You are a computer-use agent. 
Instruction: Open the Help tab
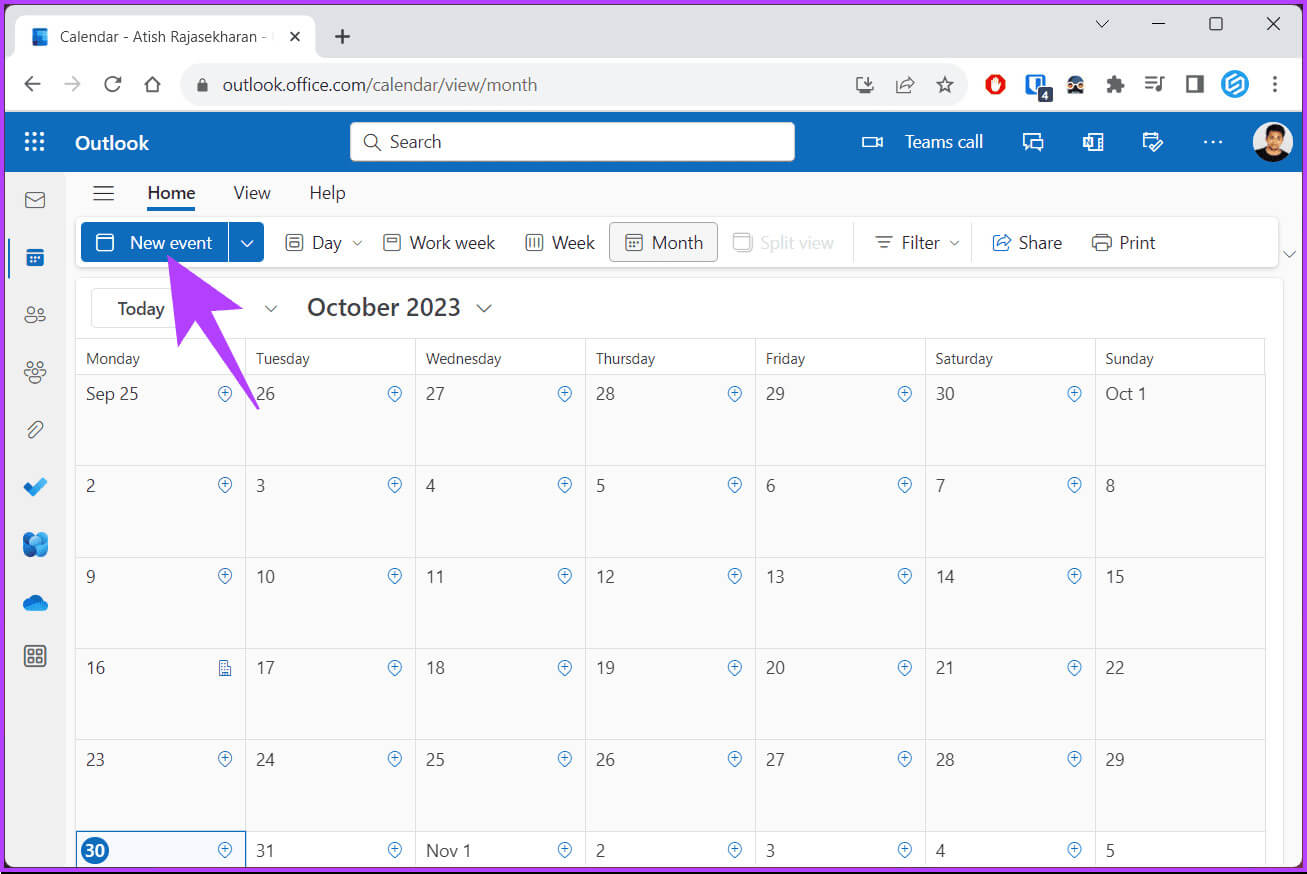pos(327,193)
